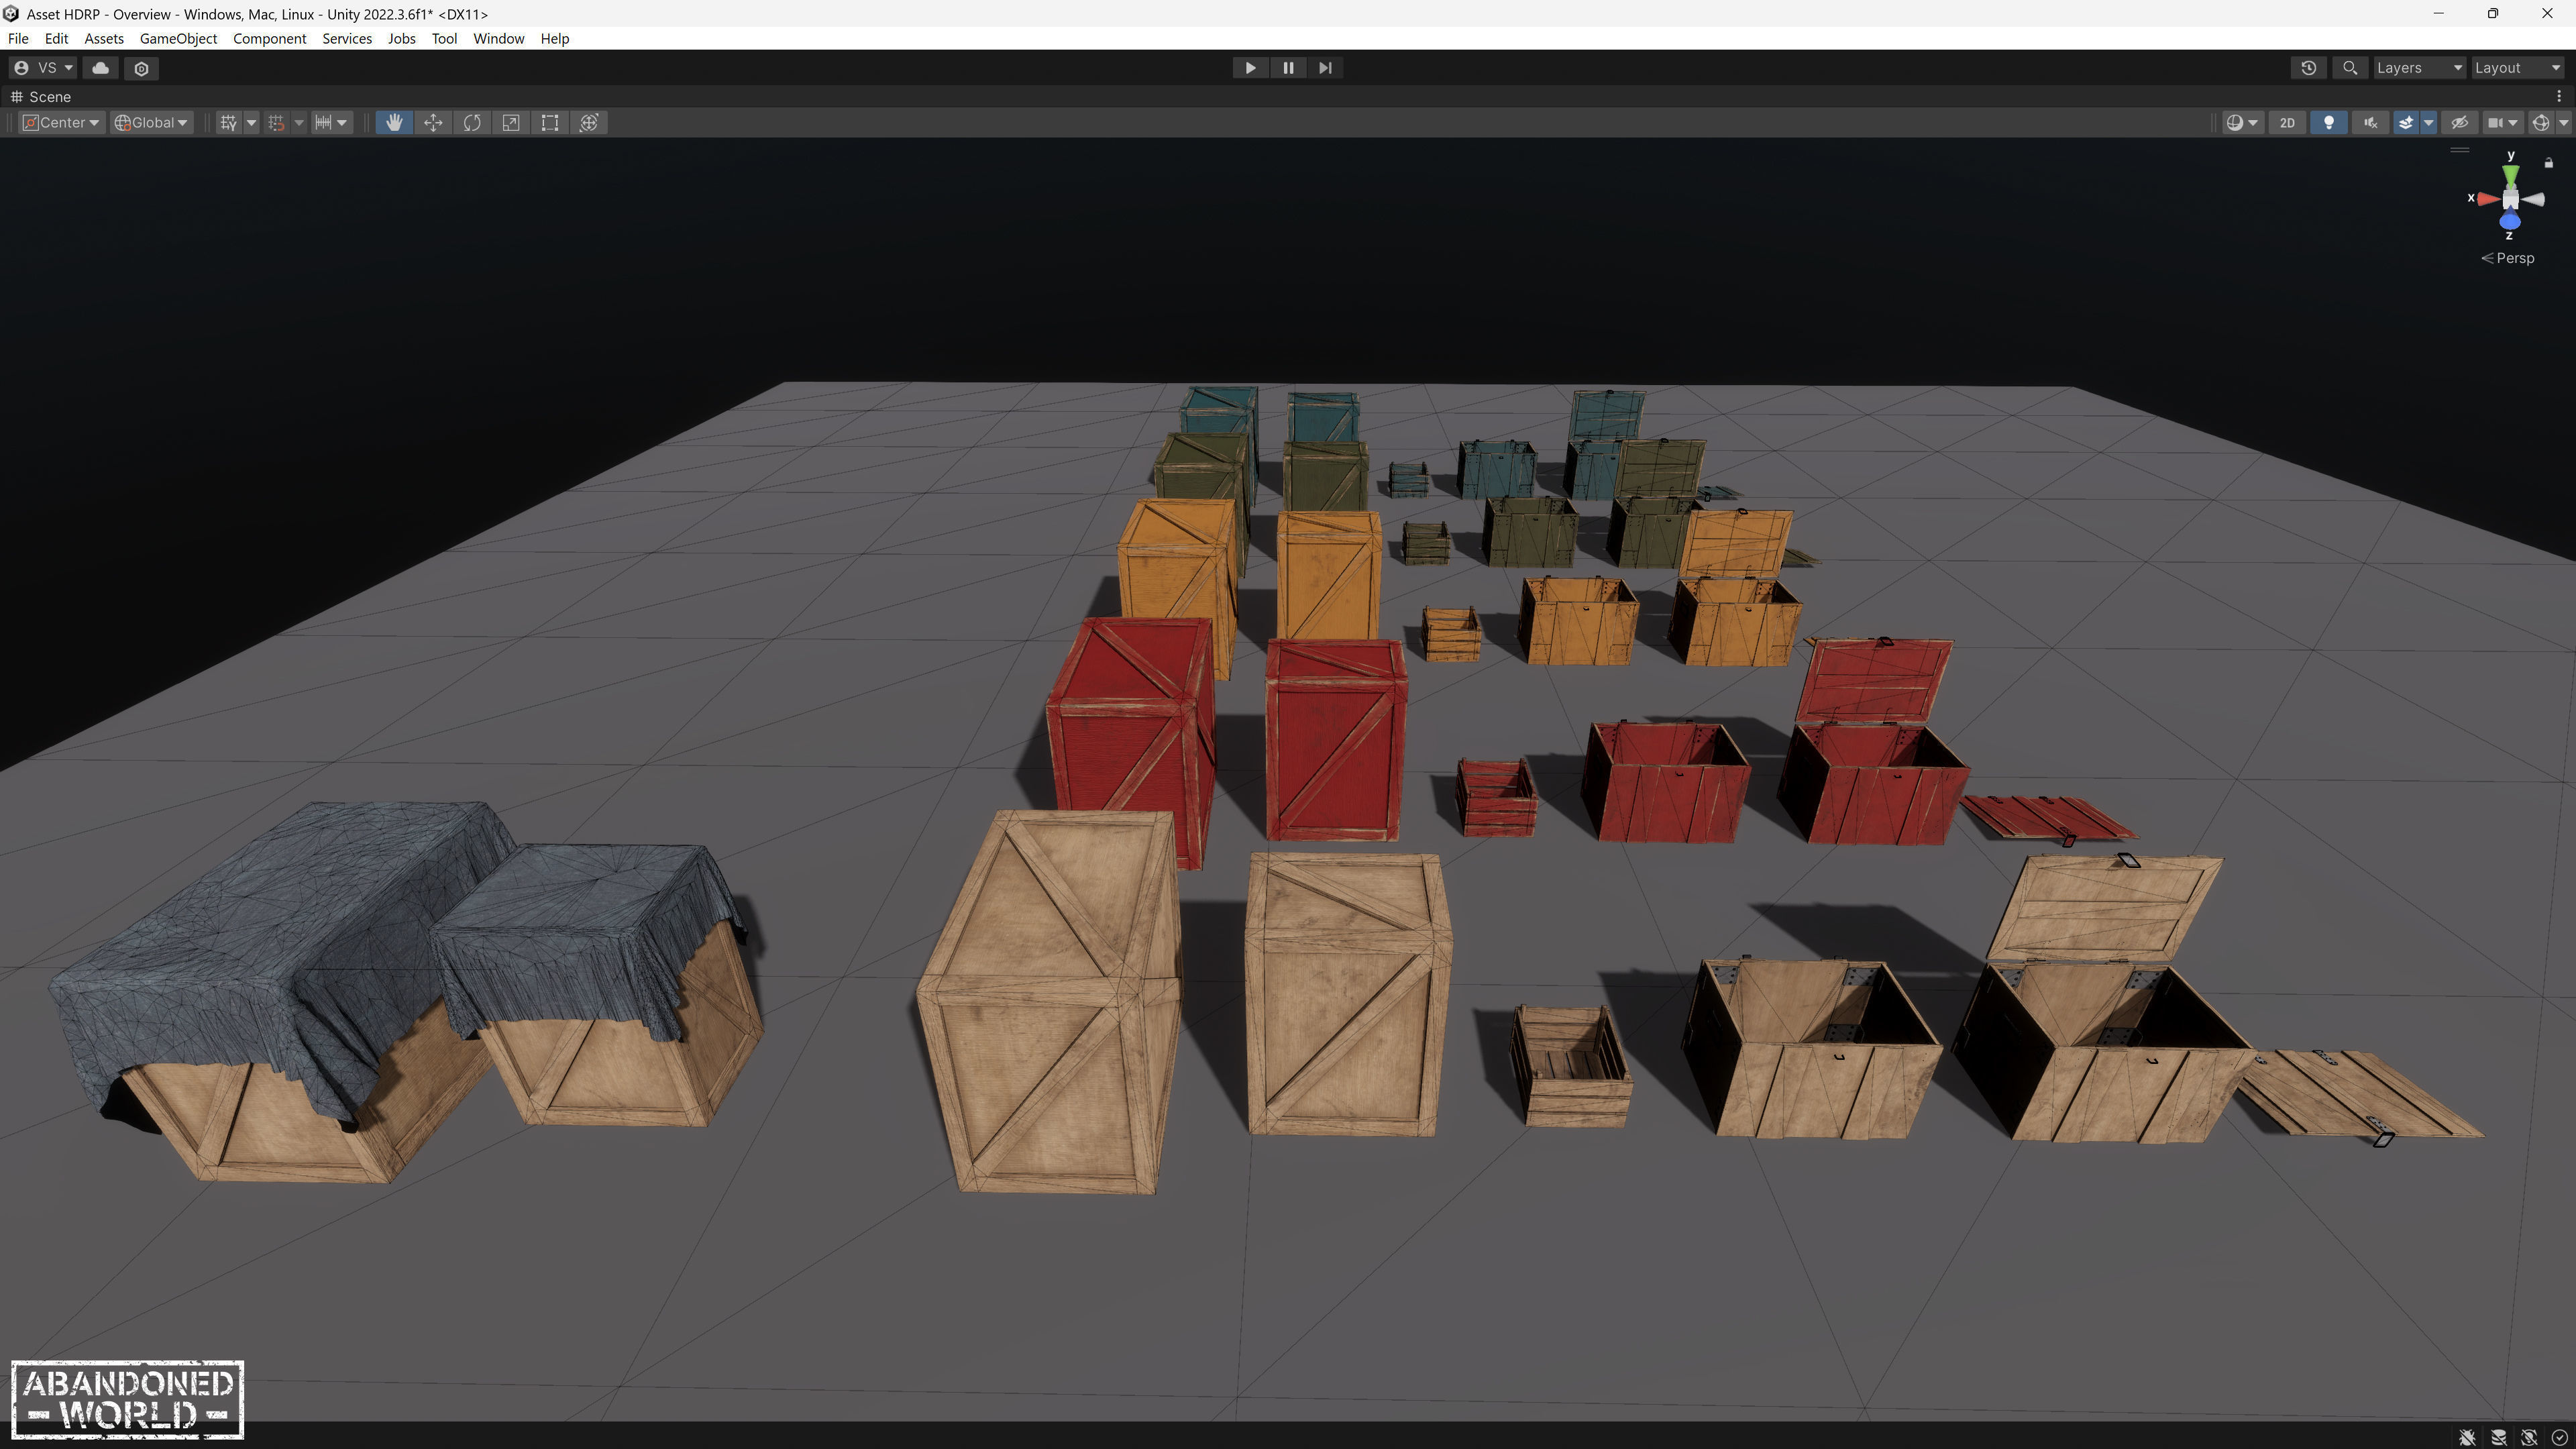The width and height of the screenshot is (2576, 1449).
Task: Open the Undo History window
Action: pos(2308,68)
